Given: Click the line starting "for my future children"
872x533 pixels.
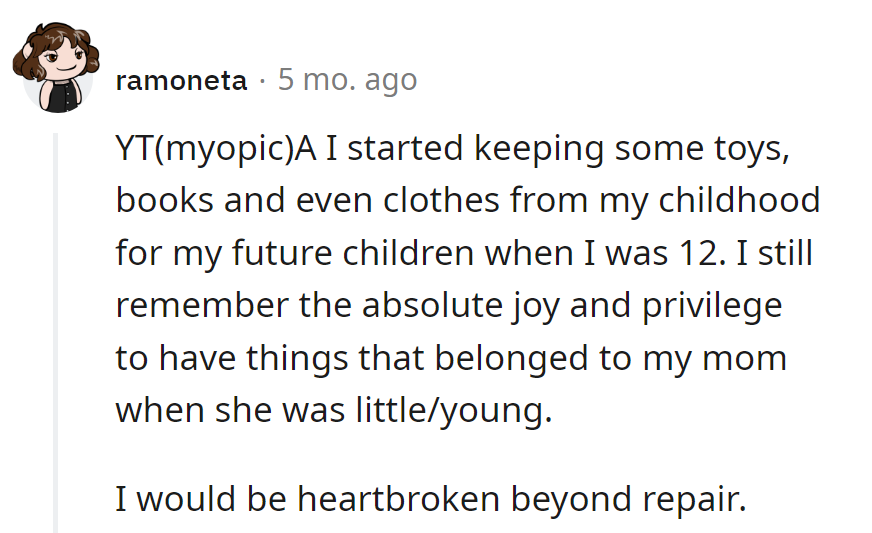Looking at the screenshot, I should (464, 253).
